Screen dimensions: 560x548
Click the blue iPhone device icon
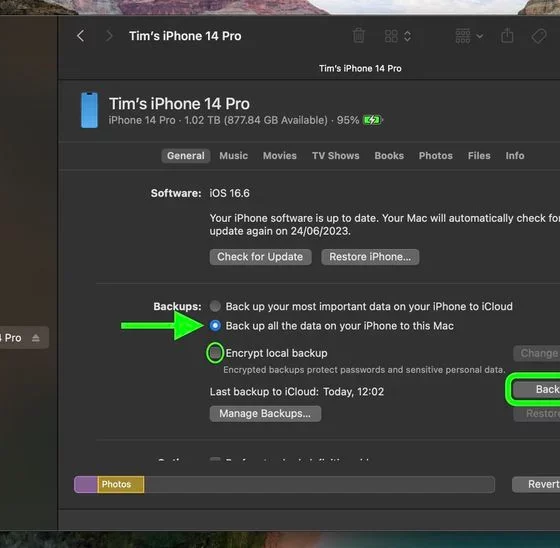point(89,110)
